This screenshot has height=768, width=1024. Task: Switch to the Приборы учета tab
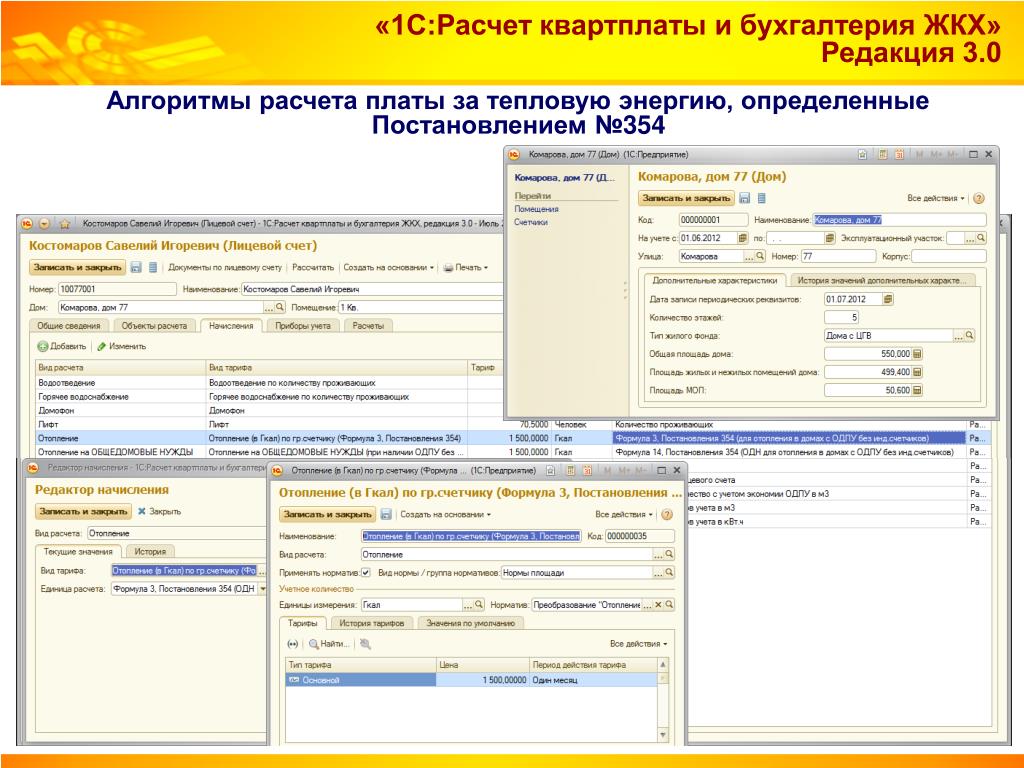click(x=302, y=326)
